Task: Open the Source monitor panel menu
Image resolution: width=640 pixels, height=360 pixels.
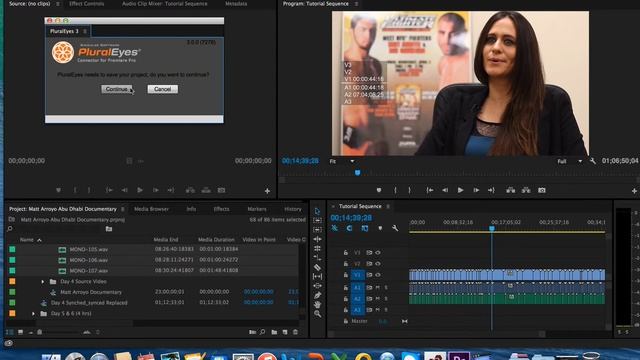Action: (58, 4)
